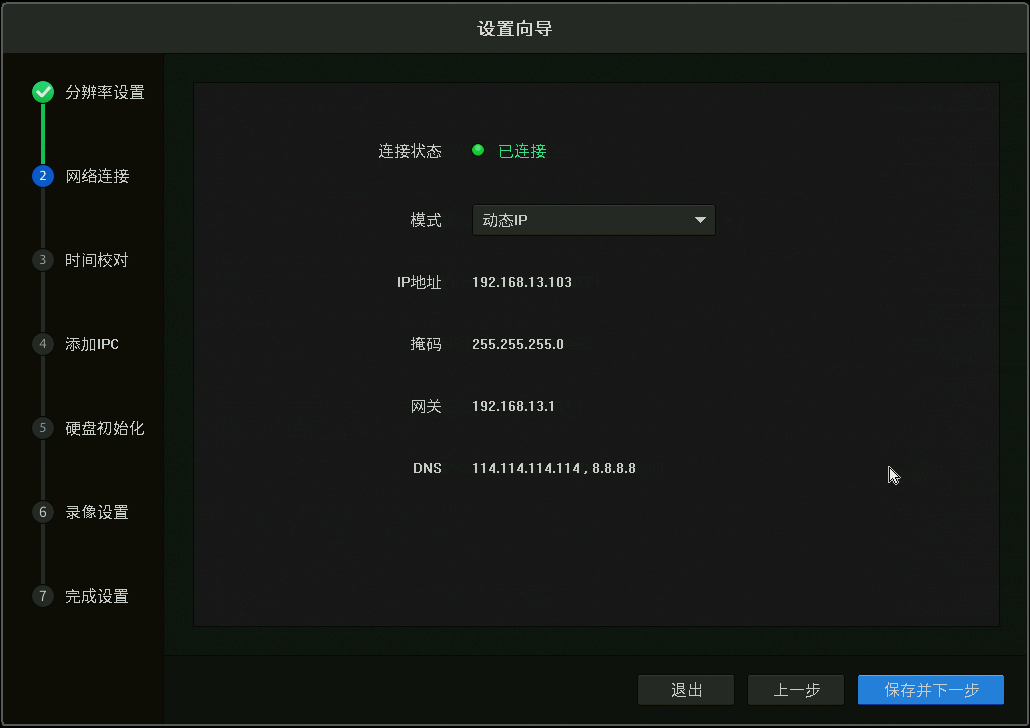
Task: Open the 模式 dropdown showing 动态IP
Action: point(580,220)
